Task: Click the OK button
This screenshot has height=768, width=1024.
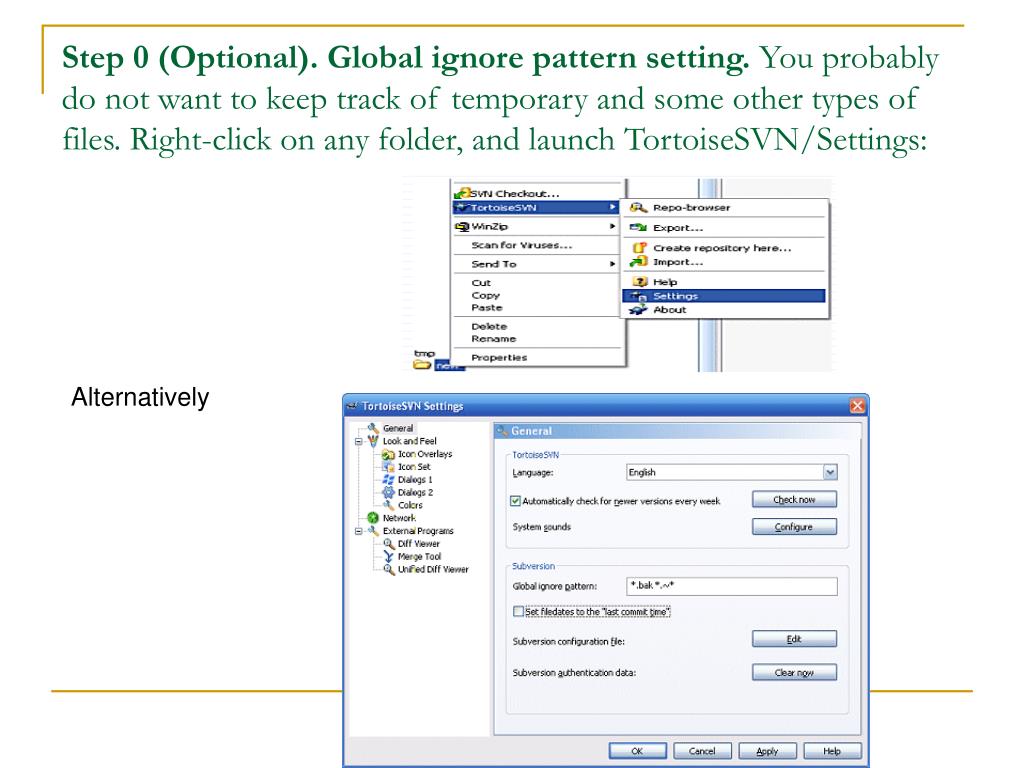Action: click(x=637, y=751)
